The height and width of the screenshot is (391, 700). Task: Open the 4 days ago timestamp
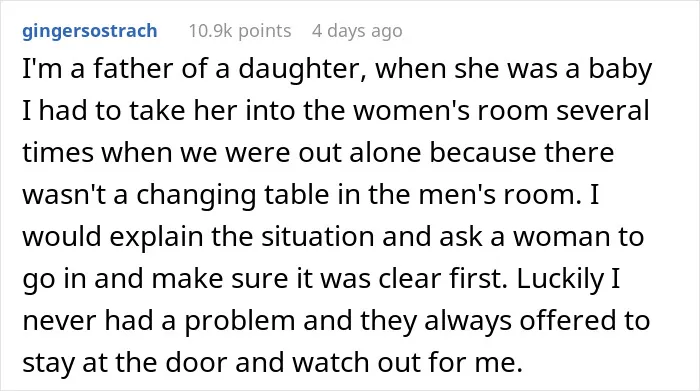[x=357, y=31]
